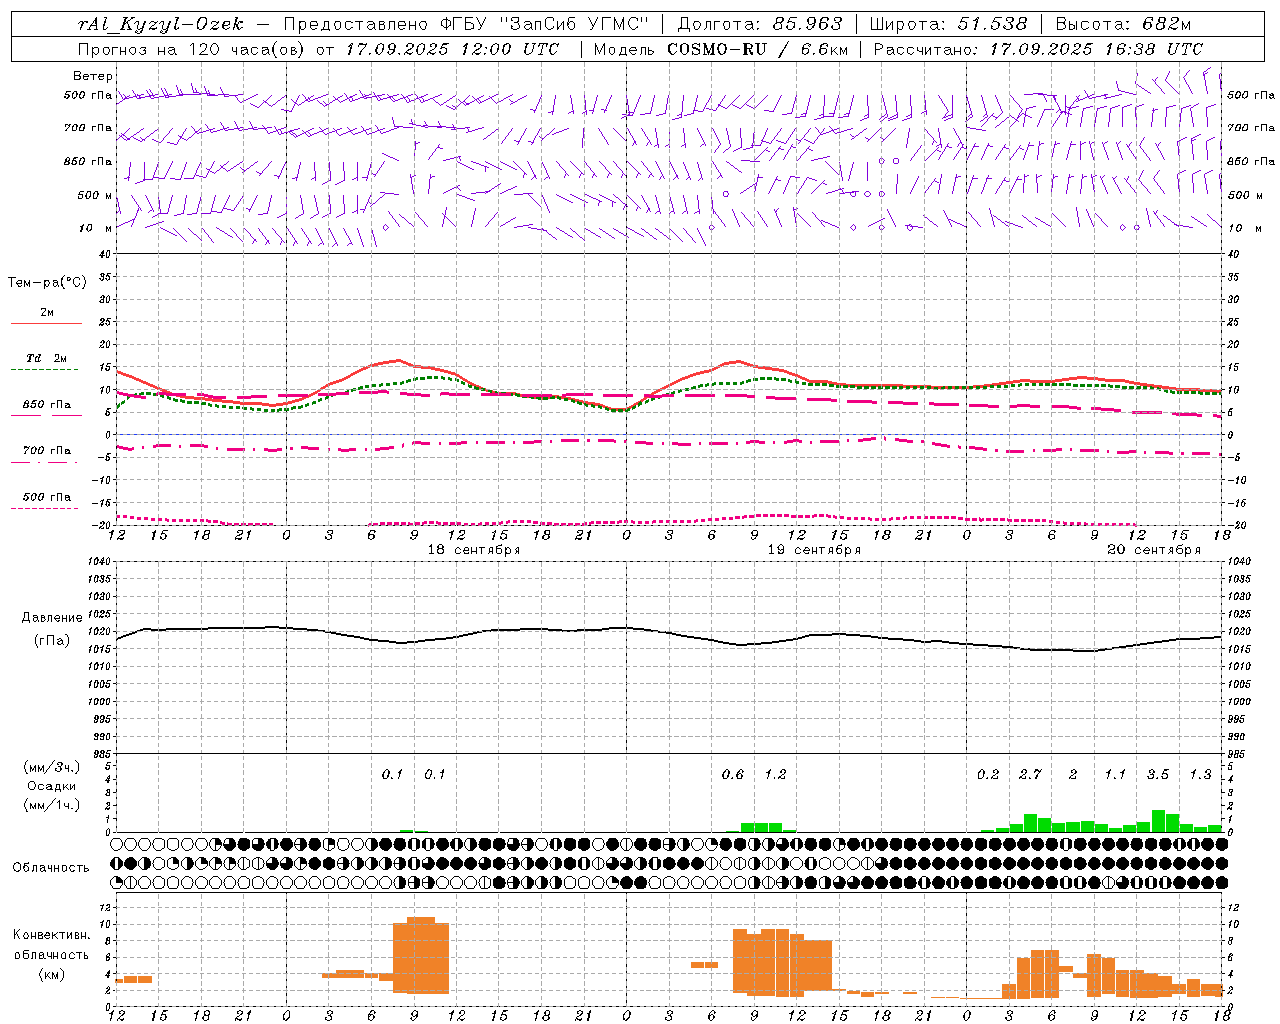Screen dimensions: 1280x1024
Task: Click the 500 гПа temperature legend entry
Action: pos(46,497)
